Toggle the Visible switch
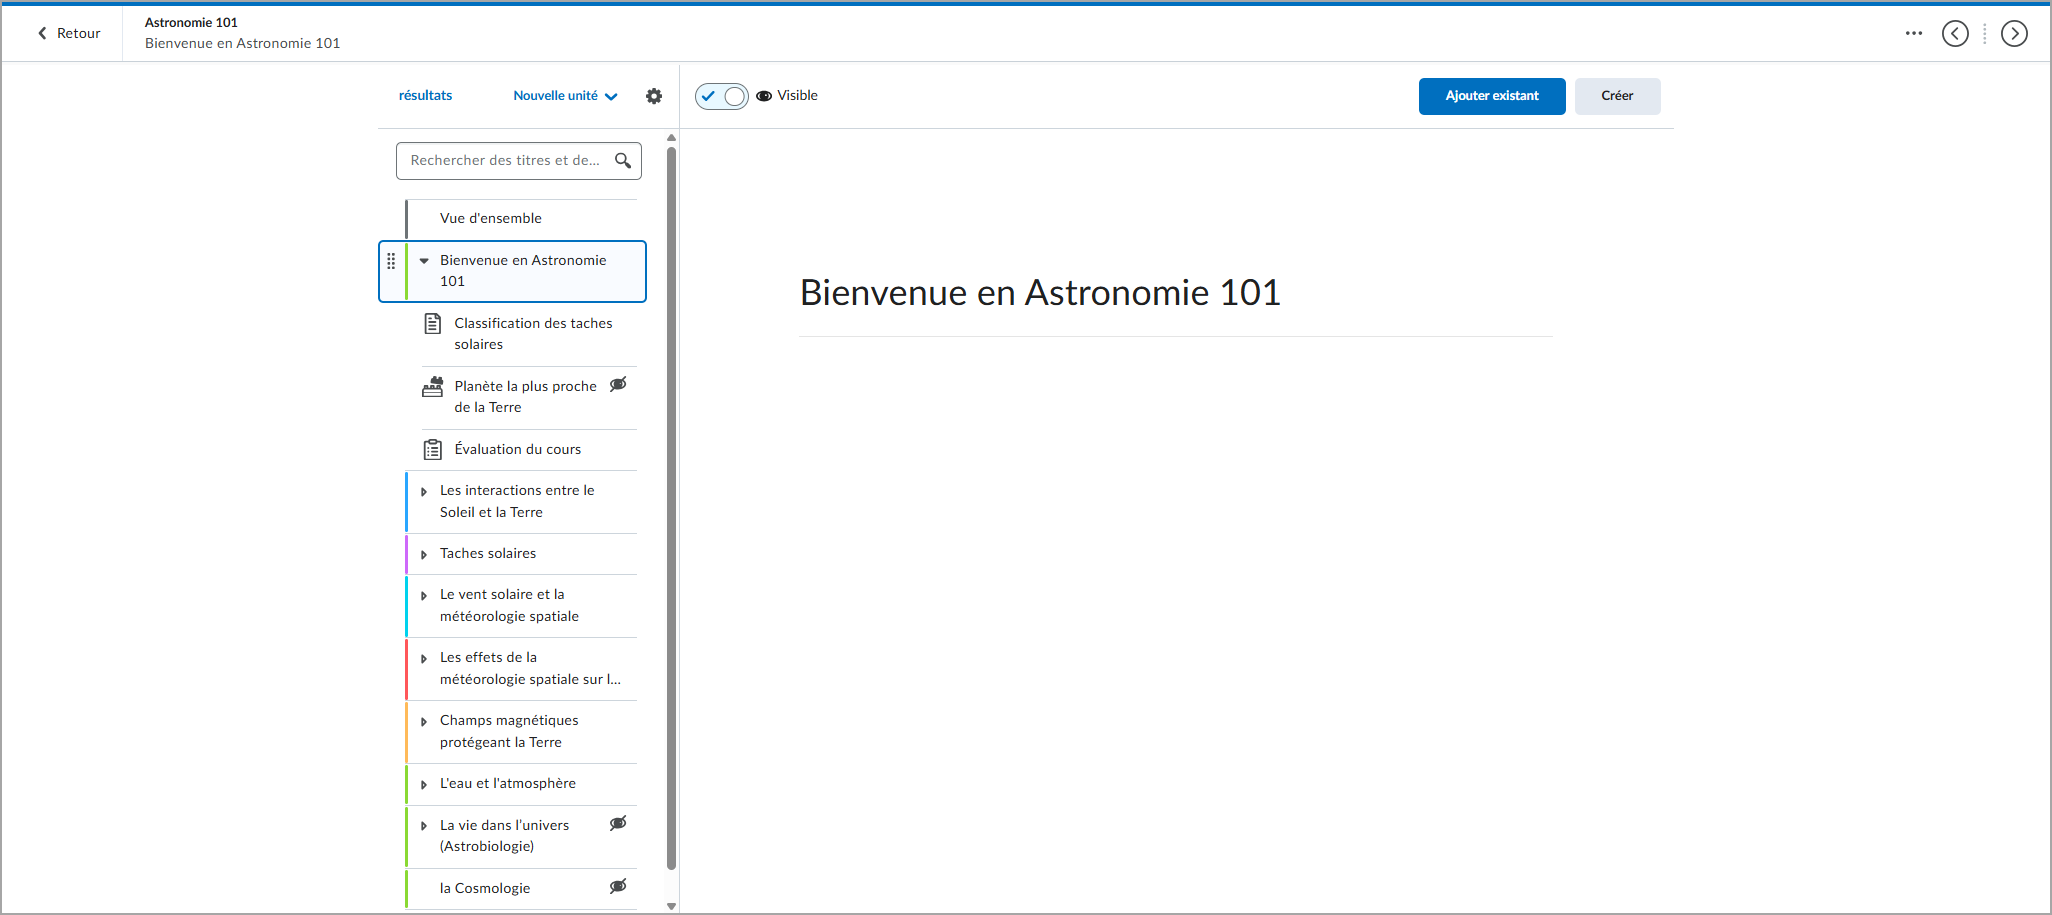Screen dimensions: 2052x915 [x=722, y=96]
